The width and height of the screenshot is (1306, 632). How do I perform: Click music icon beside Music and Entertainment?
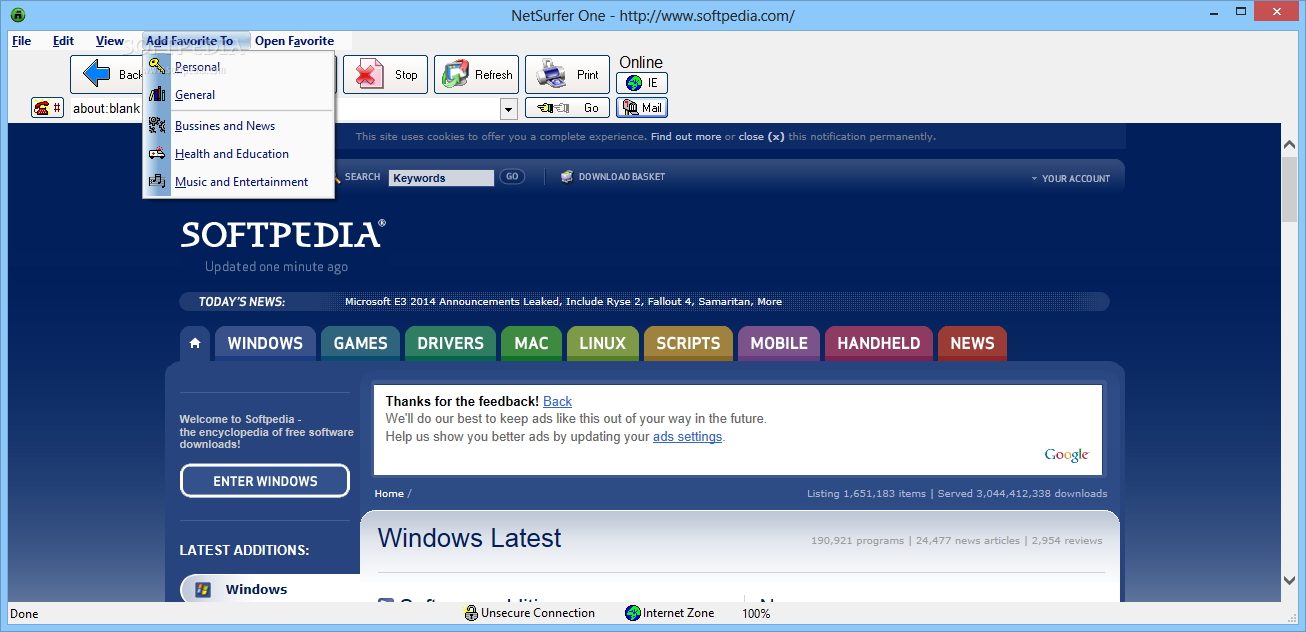click(x=157, y=182)
